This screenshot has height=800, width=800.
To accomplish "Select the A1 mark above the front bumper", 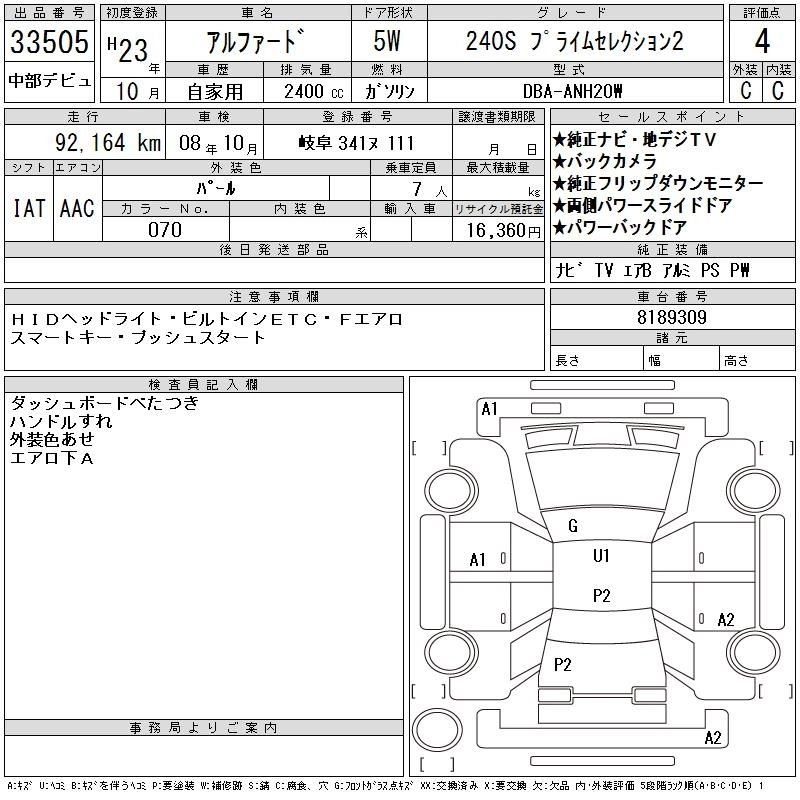I will pos(489,409).
